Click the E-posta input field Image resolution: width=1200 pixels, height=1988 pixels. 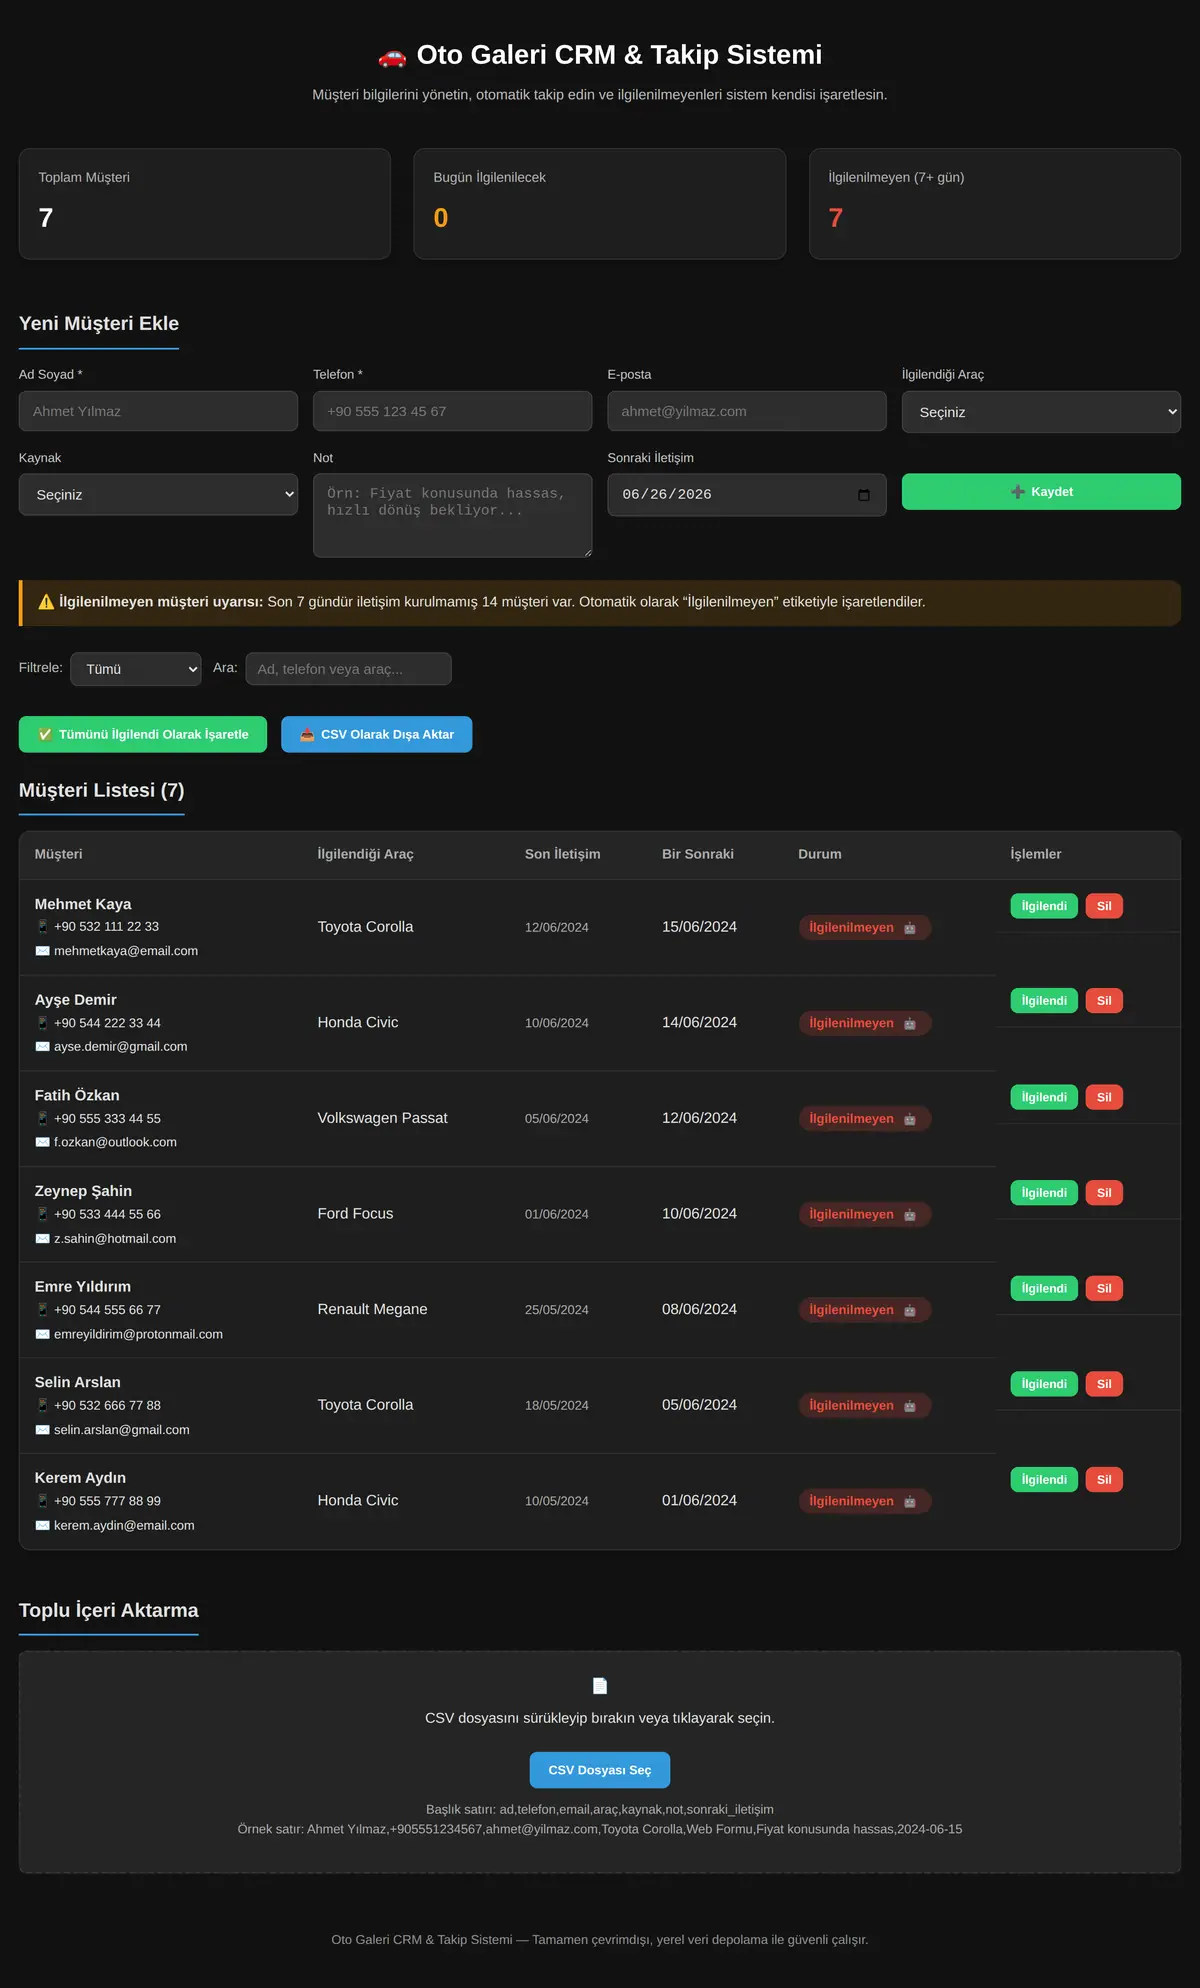(x=747, y=411)
